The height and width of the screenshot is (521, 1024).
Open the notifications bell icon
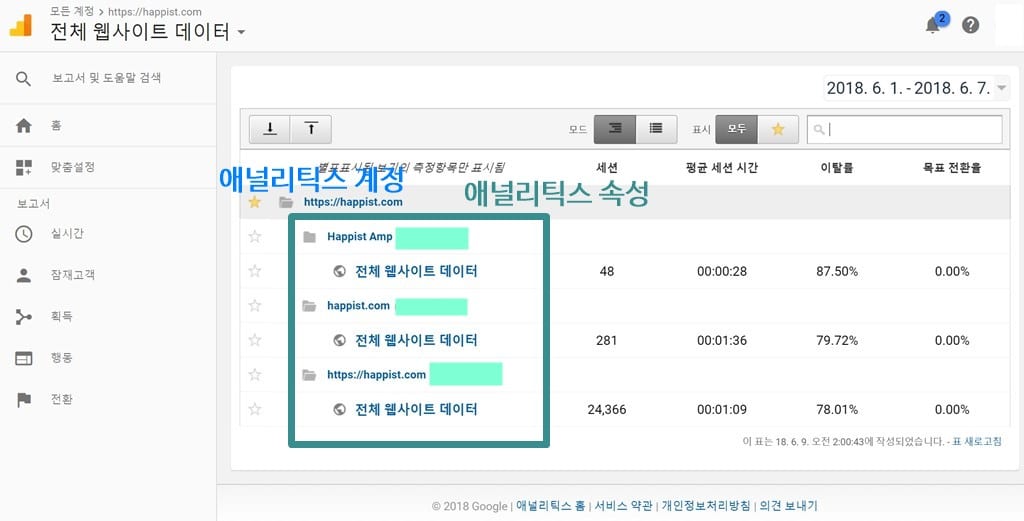pos(933,25)
